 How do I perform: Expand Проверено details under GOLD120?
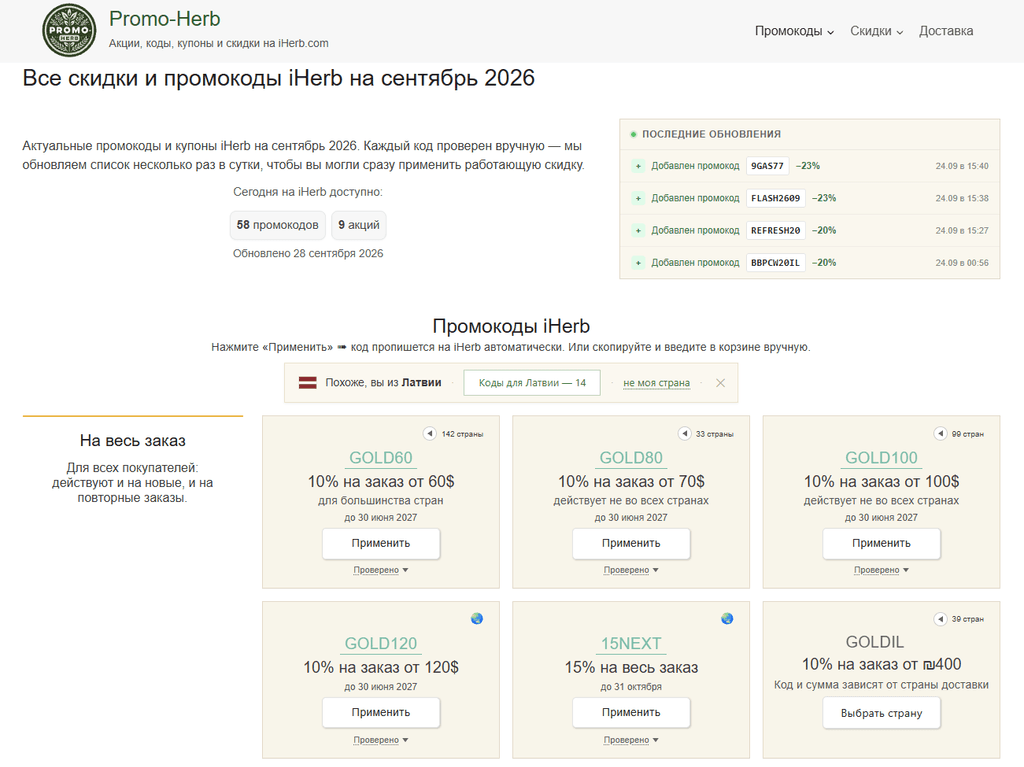coord(381,740)
